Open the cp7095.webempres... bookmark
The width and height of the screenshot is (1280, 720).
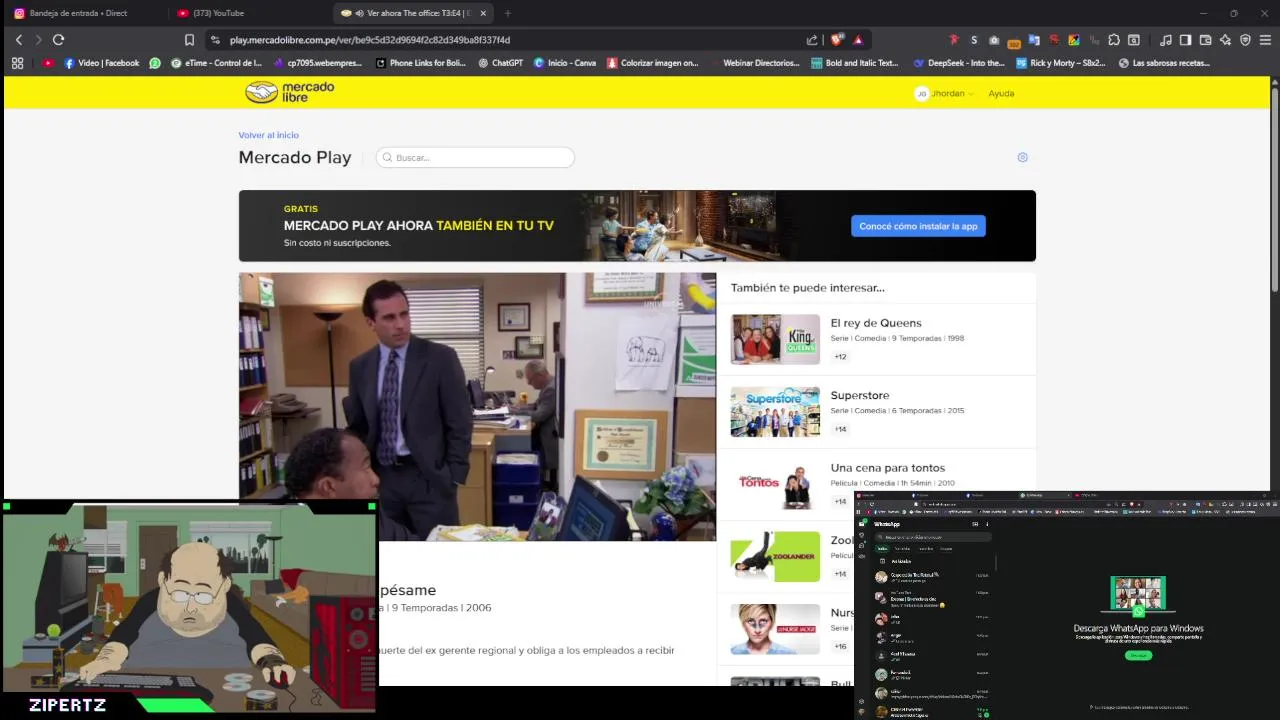tap(317, 63)
